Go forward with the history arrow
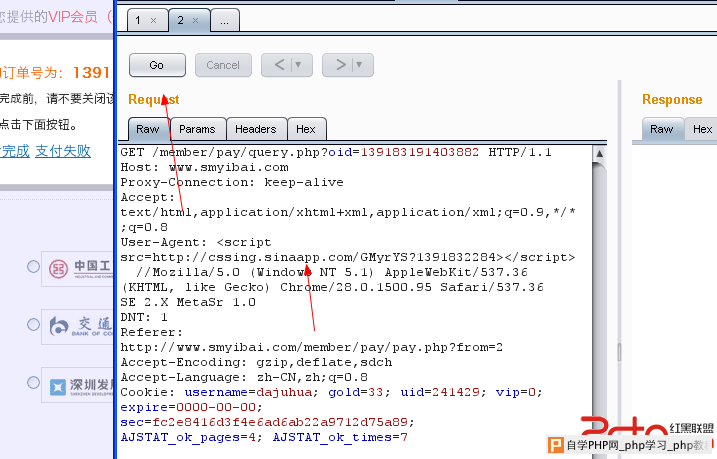This screenshot has width=717, height=459. [x=341, y=65]
